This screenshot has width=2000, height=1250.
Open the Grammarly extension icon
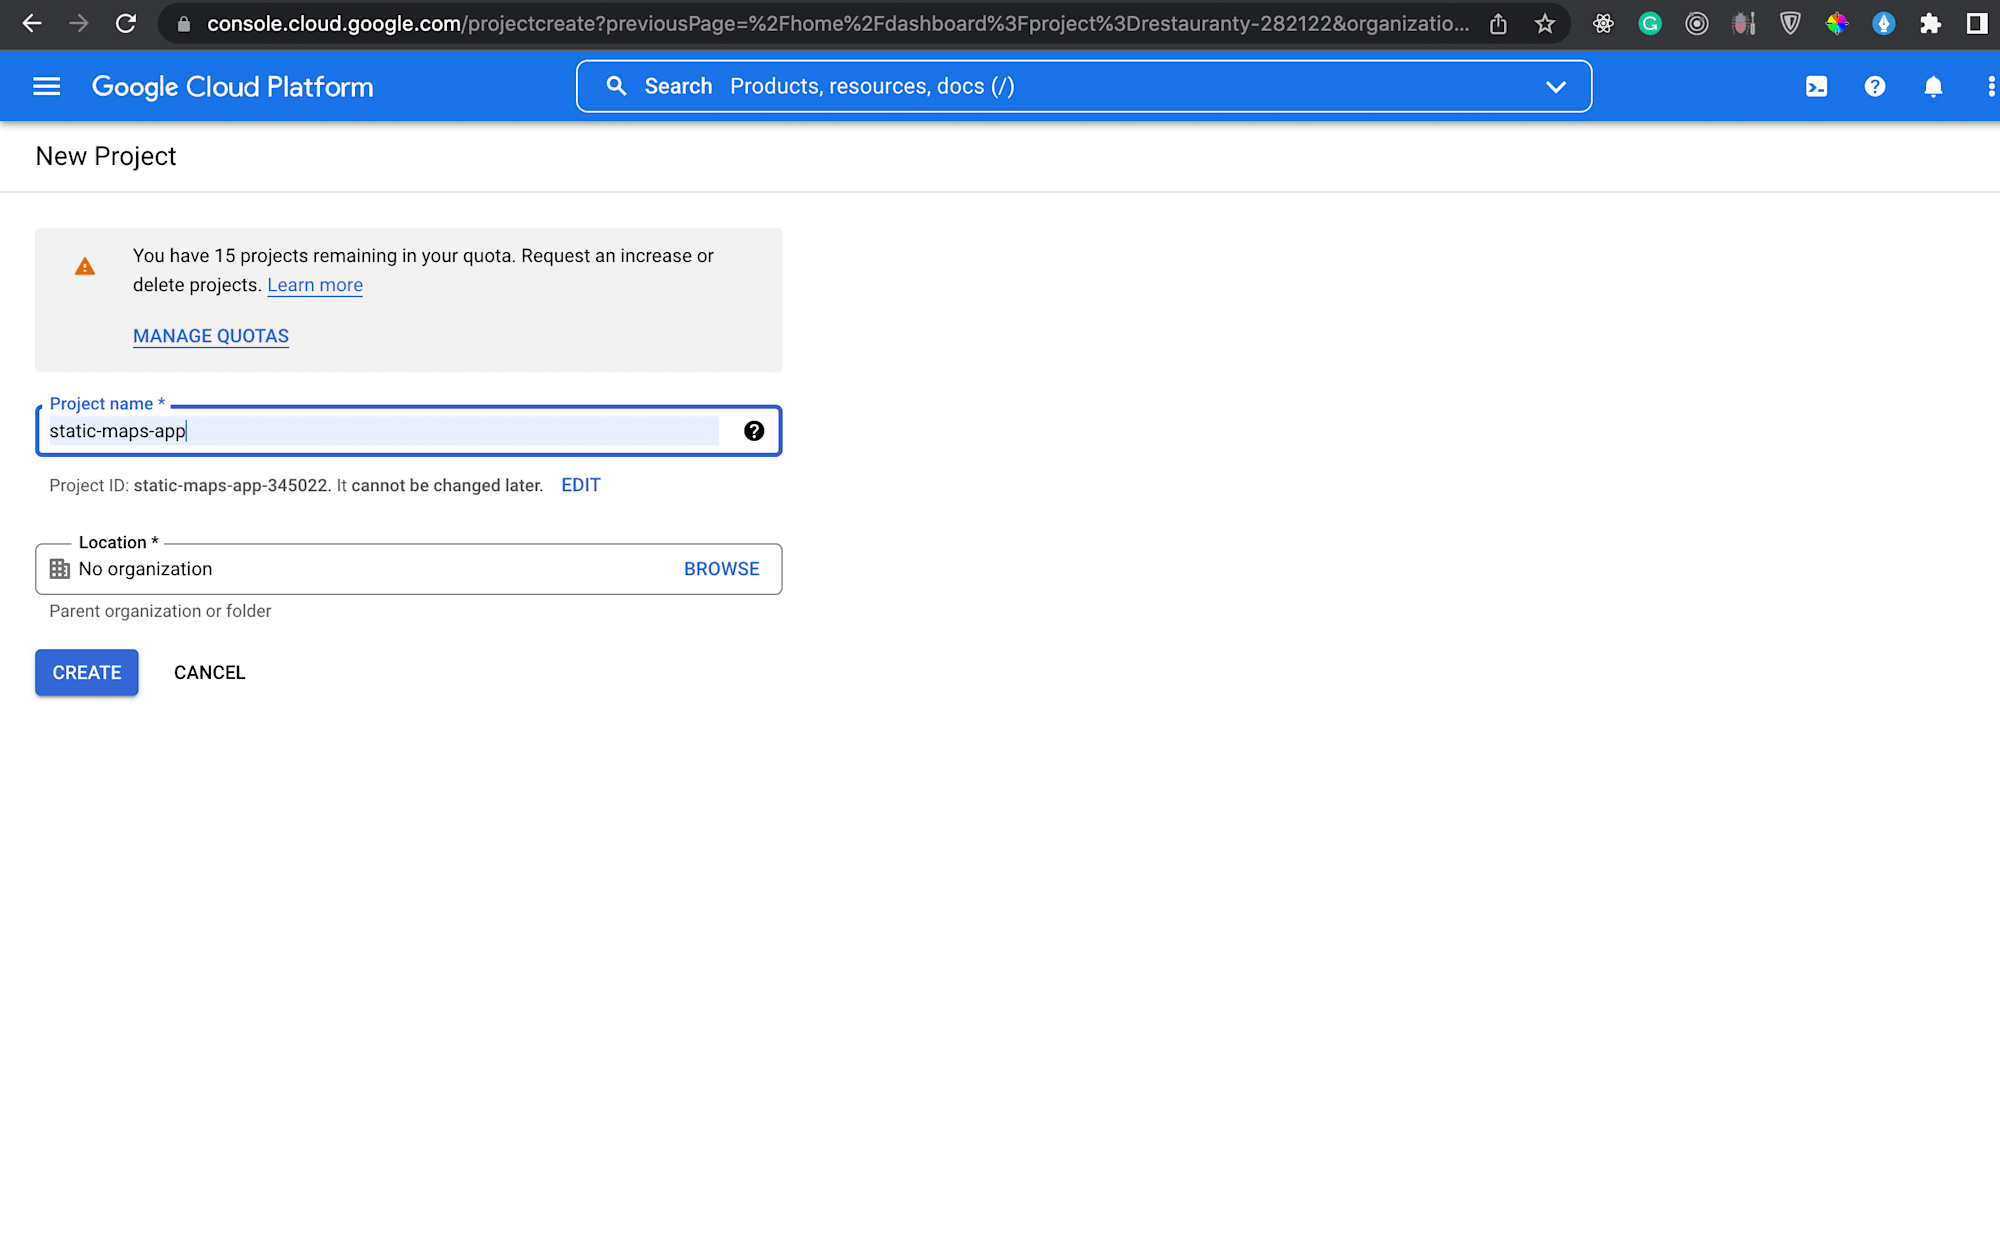(1650, 24)
